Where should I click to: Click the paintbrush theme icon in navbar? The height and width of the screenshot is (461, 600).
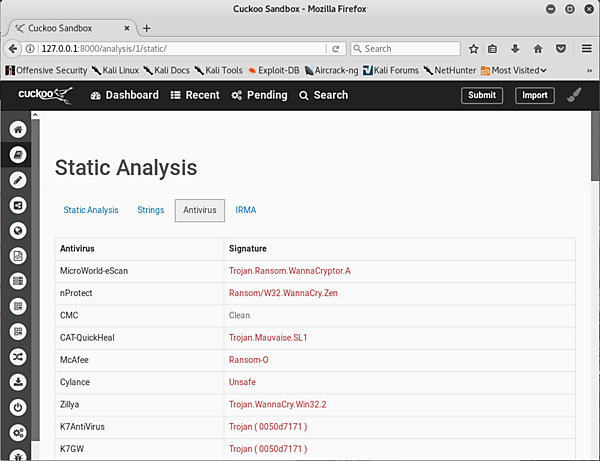pos(574,95)
